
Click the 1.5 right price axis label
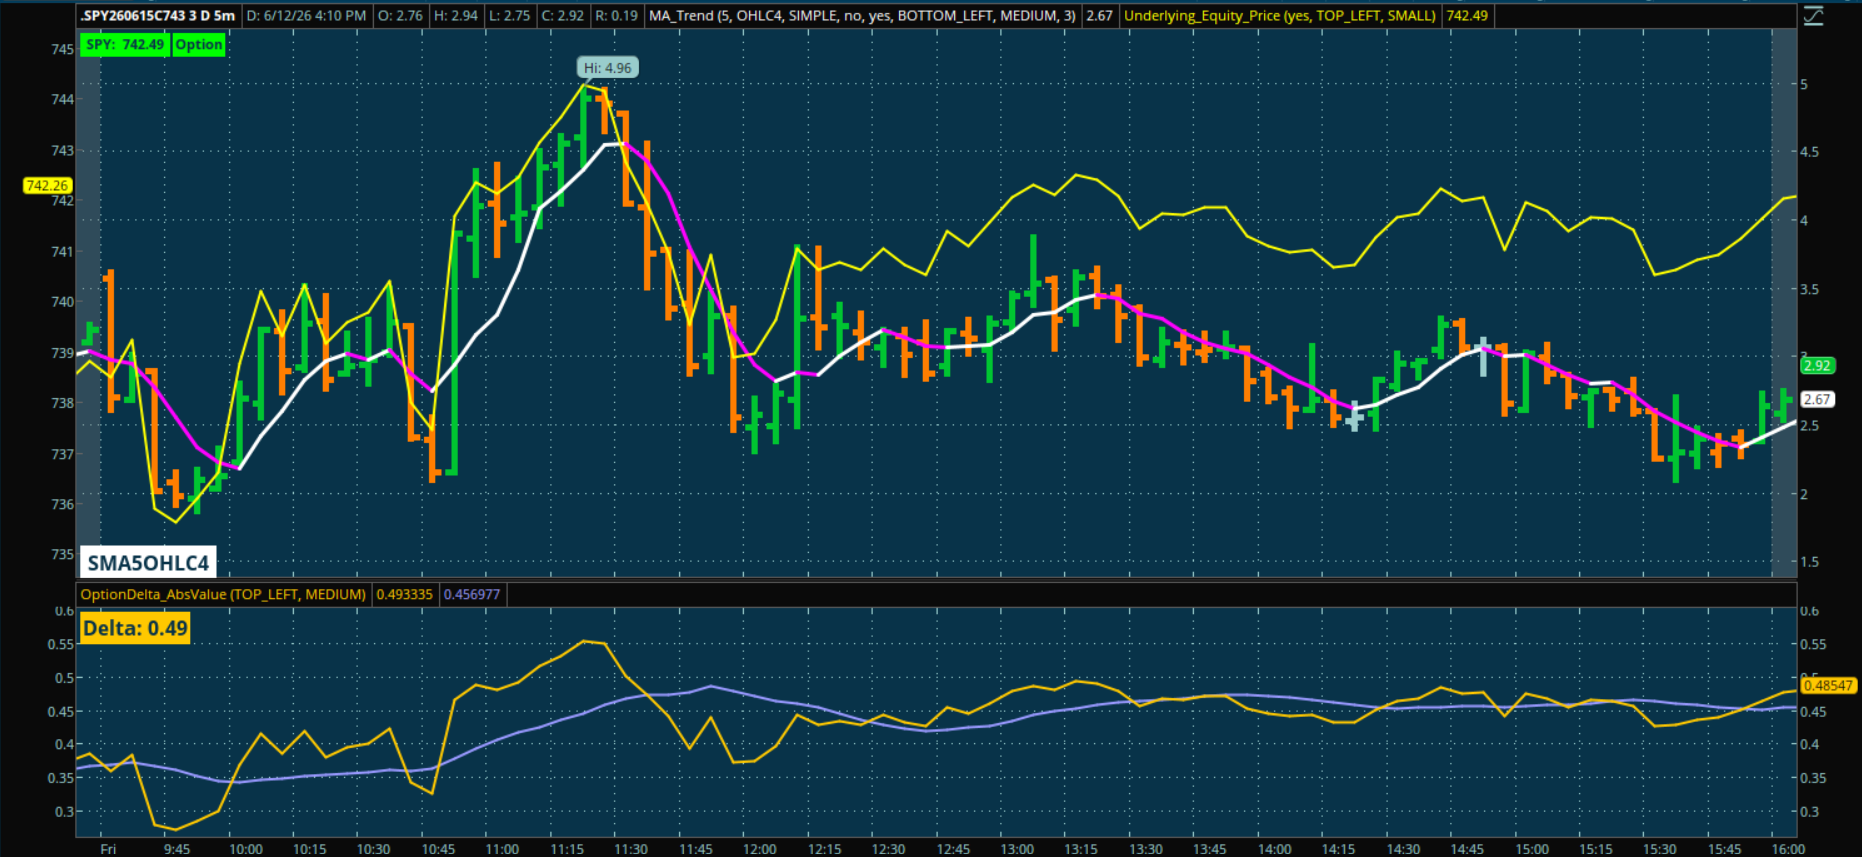1810,562
